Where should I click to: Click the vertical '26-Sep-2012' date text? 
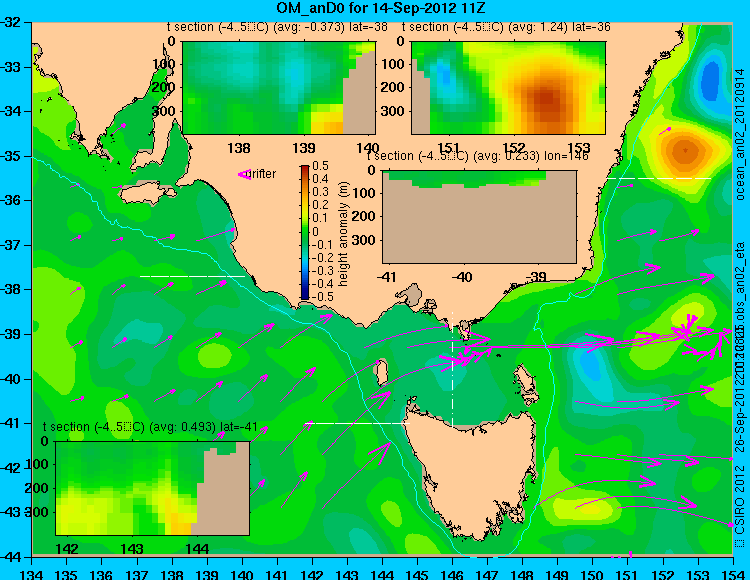[740, 416]
